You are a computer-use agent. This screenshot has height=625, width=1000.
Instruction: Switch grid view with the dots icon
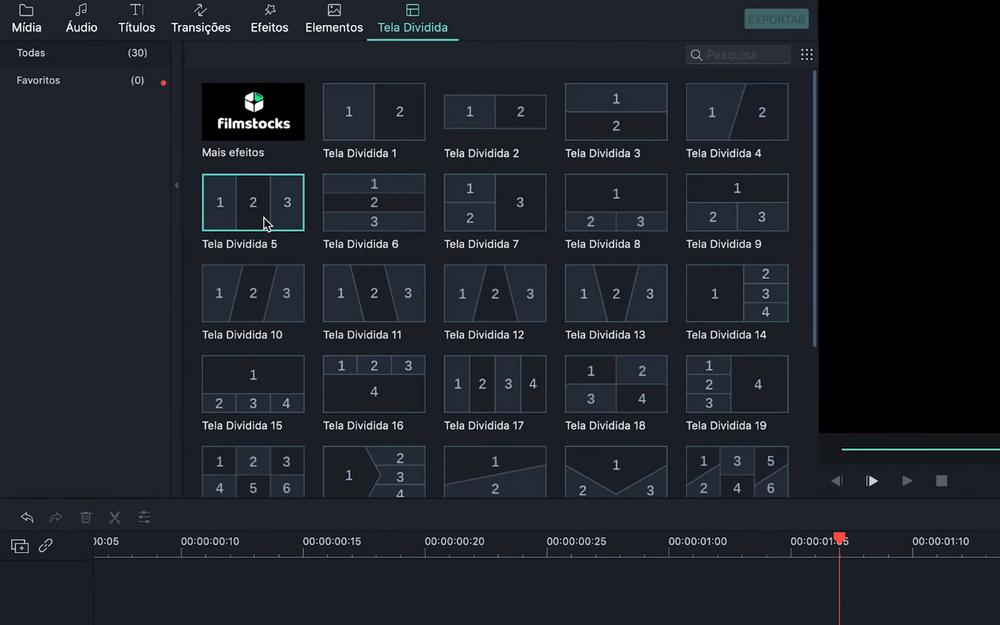pyautogui.click(x=807, y=55)
